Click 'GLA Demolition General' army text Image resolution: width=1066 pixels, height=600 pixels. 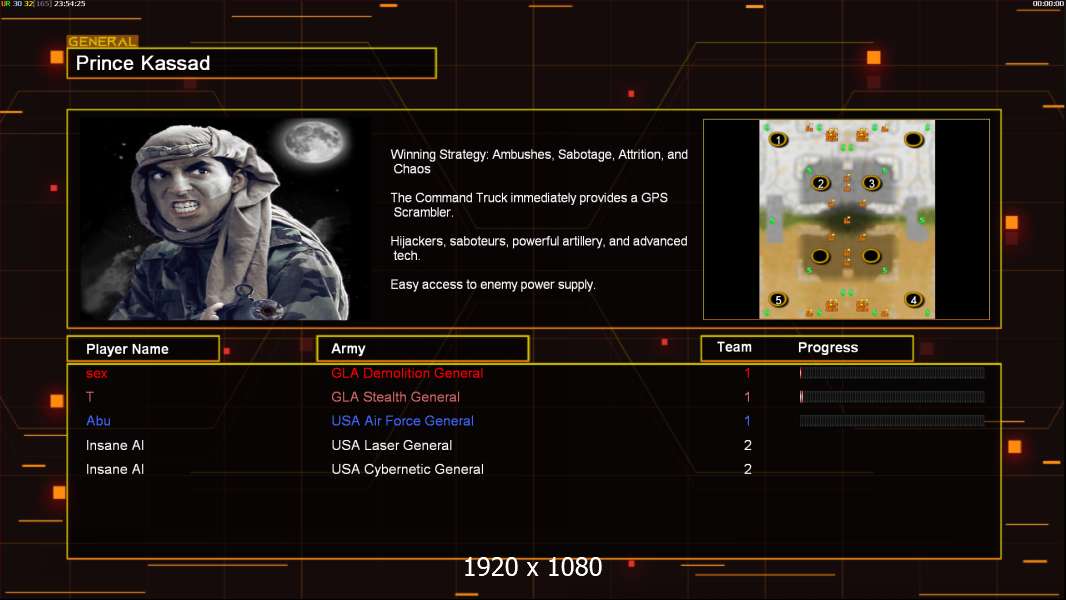(407, 373)
